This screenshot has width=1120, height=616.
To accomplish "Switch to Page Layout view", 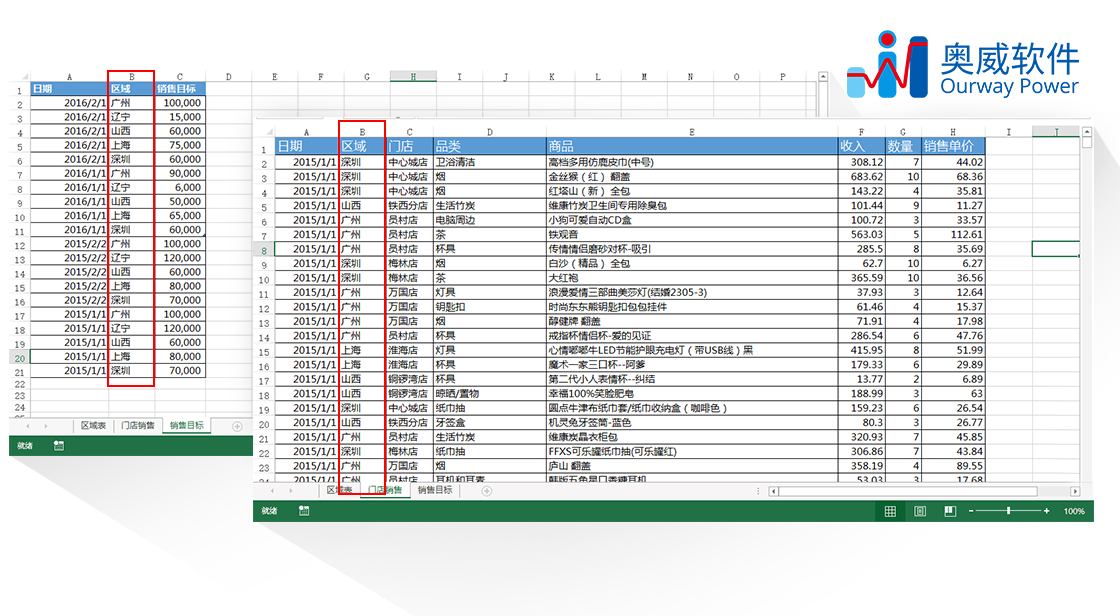I will [x=920, y=511].
